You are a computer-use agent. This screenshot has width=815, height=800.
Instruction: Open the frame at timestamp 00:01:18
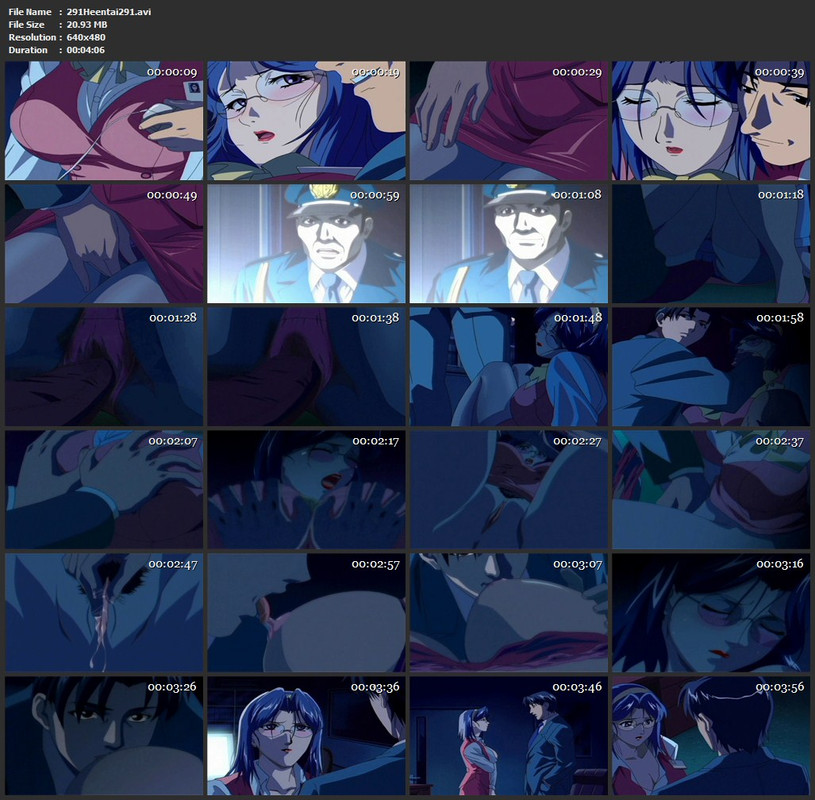711,243
